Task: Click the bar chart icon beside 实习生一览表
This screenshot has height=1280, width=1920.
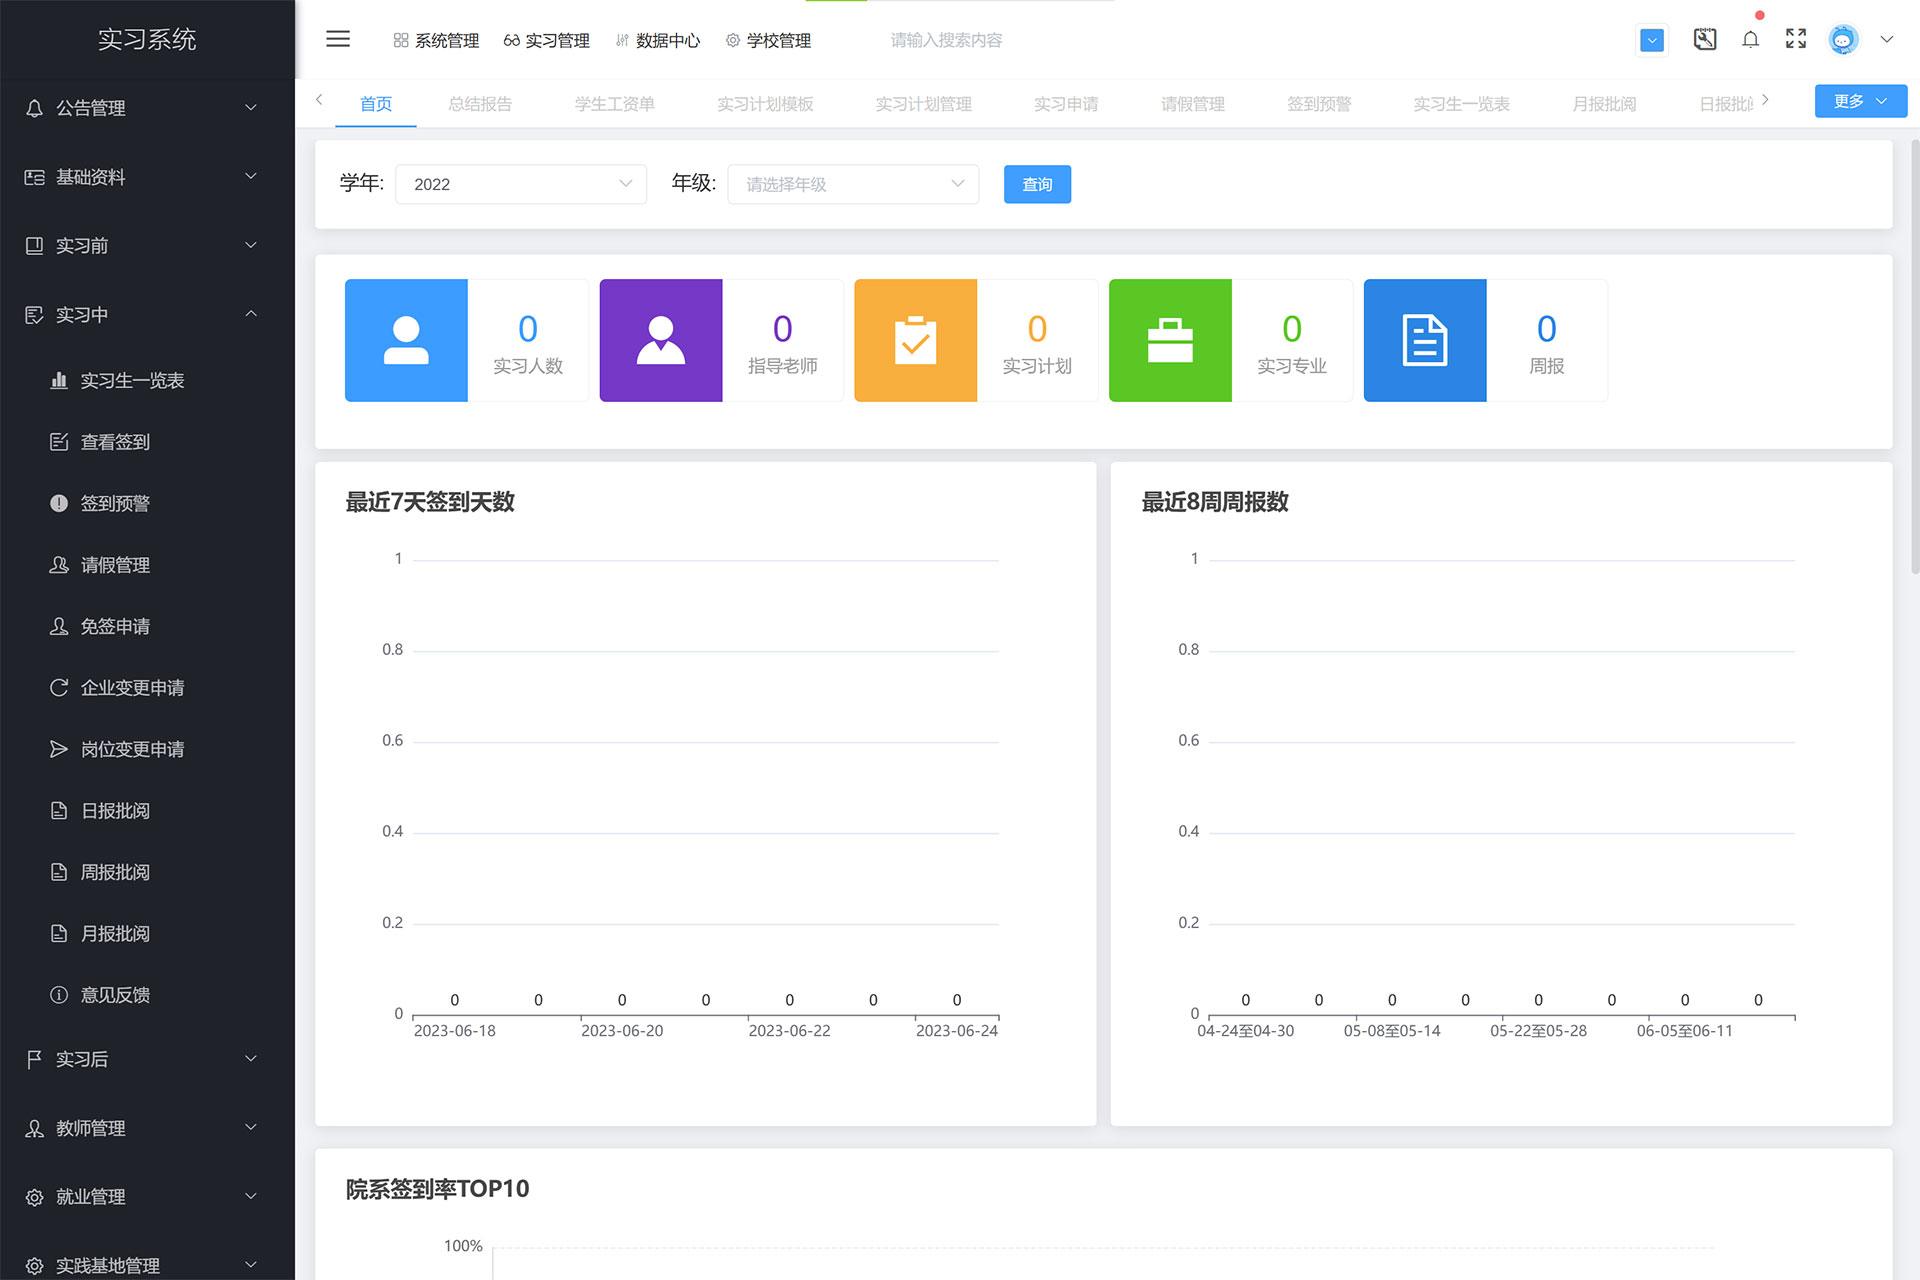Action: tap(59, 380)
